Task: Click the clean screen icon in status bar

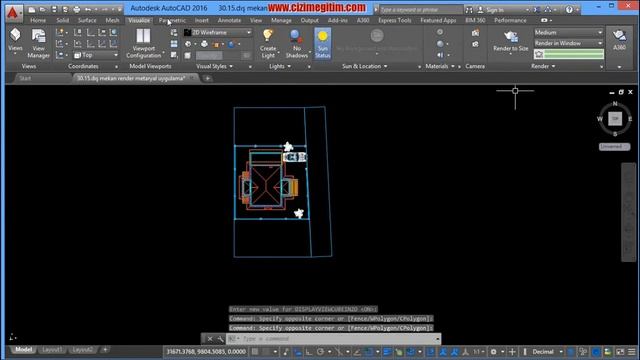Action: pos(620,352)
